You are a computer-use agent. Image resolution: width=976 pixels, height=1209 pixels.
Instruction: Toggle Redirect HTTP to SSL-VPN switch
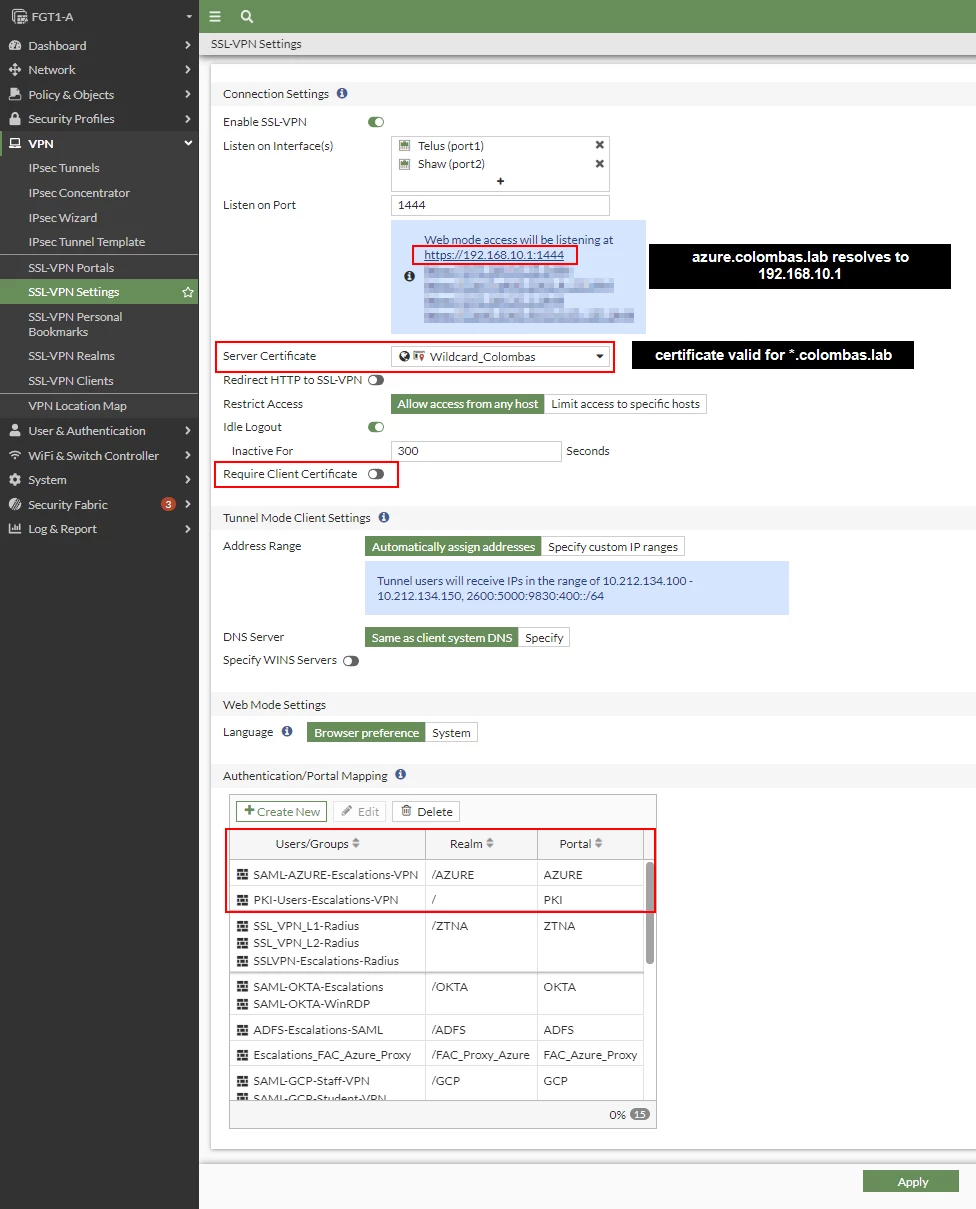click(x=376, y=380)
